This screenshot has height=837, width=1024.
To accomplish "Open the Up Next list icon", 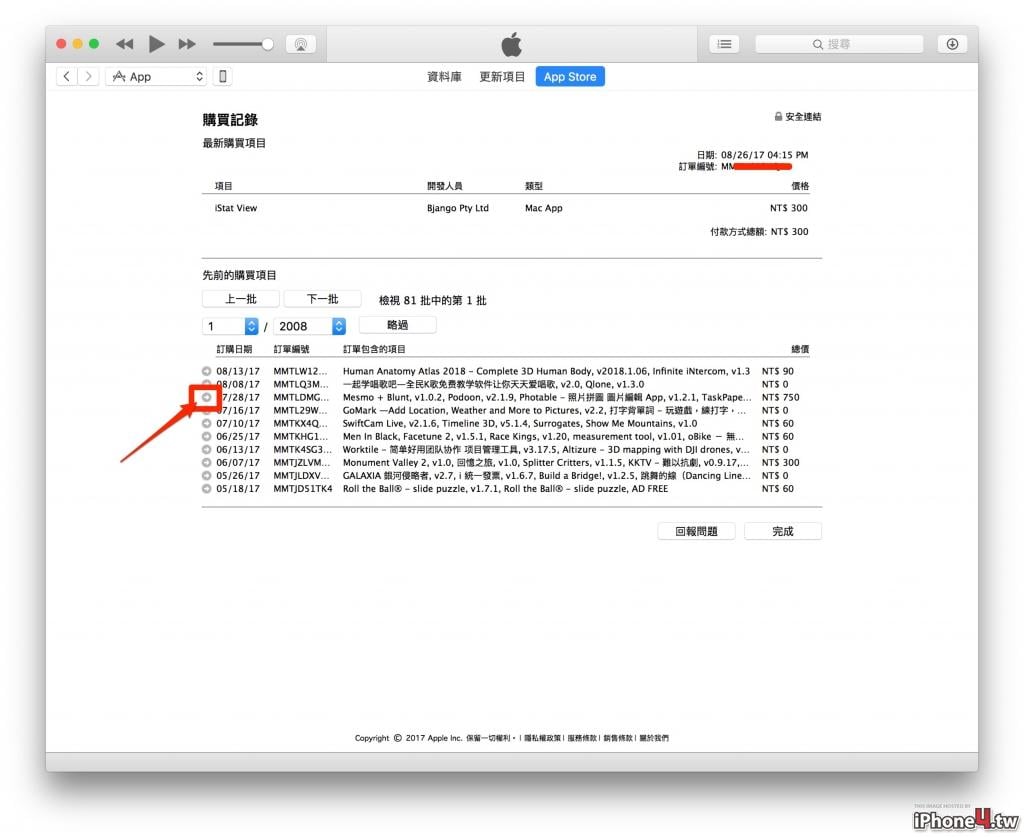I will pyautogui.click(x=724, y=44).
